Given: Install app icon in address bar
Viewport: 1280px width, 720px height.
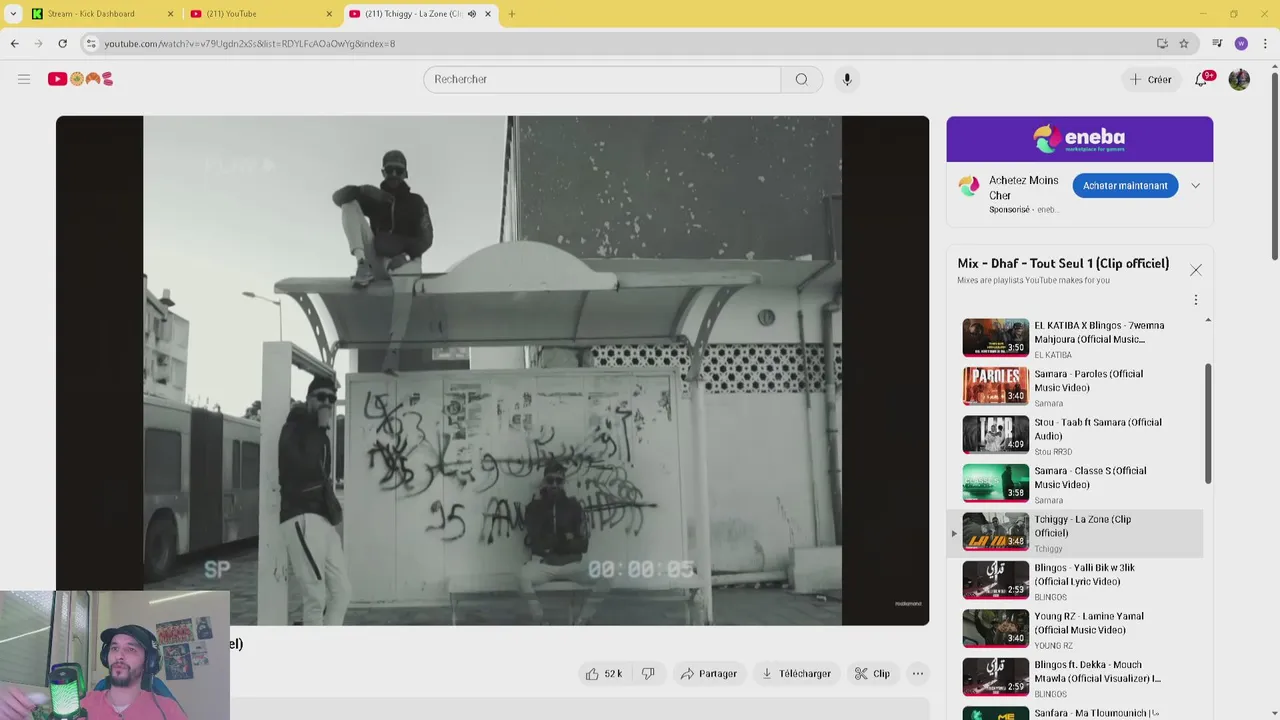Looking at the screenshot, I should tap(1162, 44).
